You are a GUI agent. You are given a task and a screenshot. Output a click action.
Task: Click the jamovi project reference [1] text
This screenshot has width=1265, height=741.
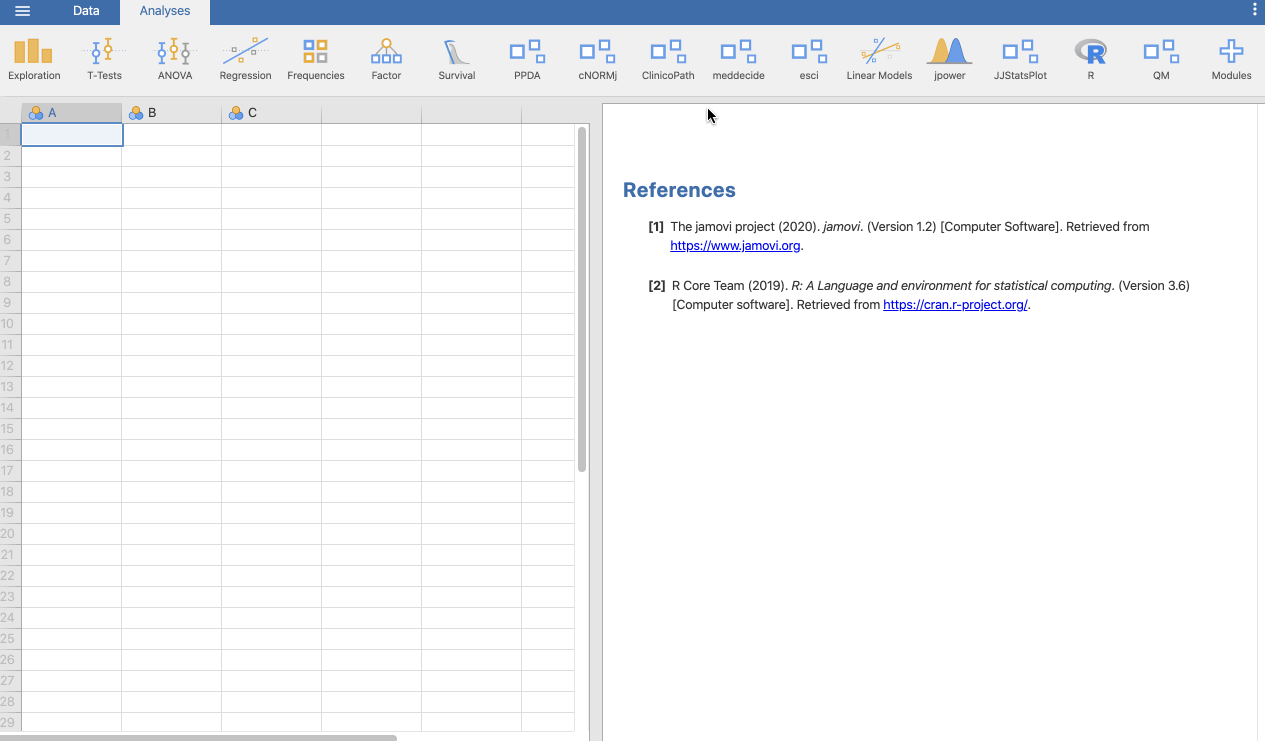click(909, 236)
